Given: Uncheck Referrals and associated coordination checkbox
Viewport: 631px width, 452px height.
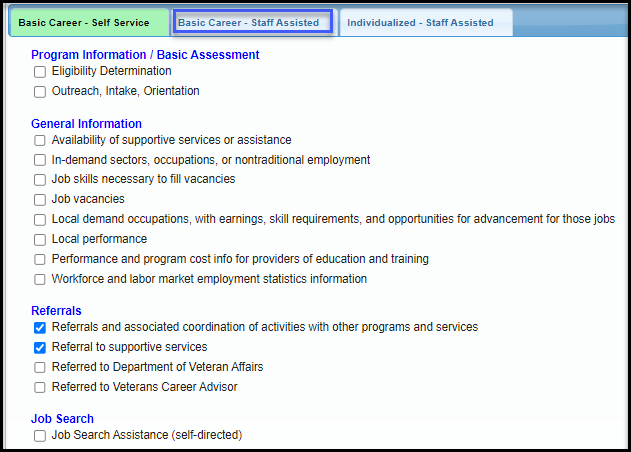Looking at the screenshot, I should pyautogui.click(x=40, y=328).
